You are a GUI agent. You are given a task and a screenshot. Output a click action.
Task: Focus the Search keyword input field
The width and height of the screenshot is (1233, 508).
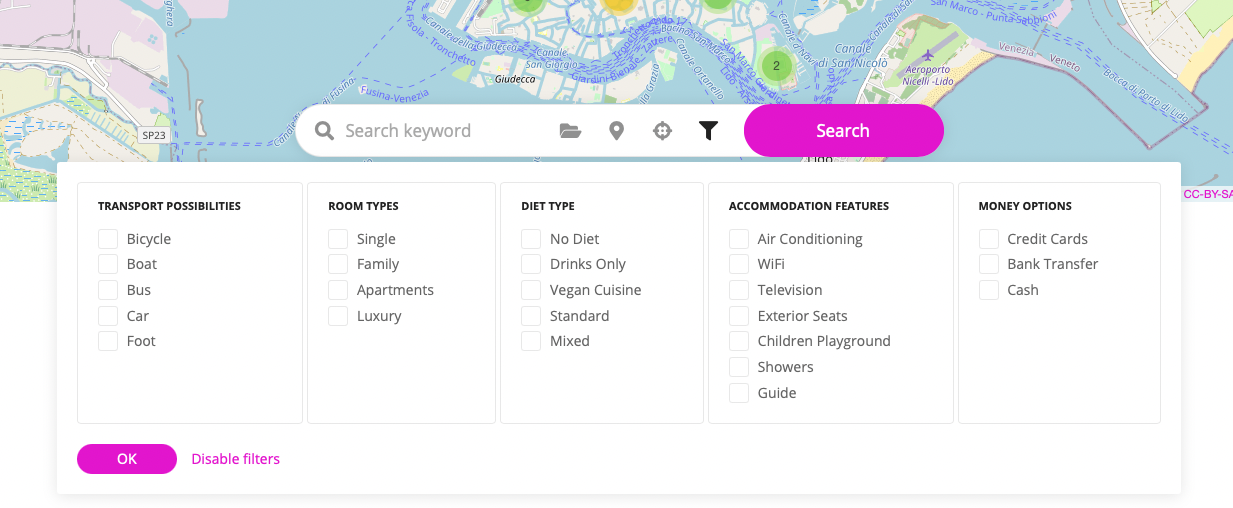440,131
